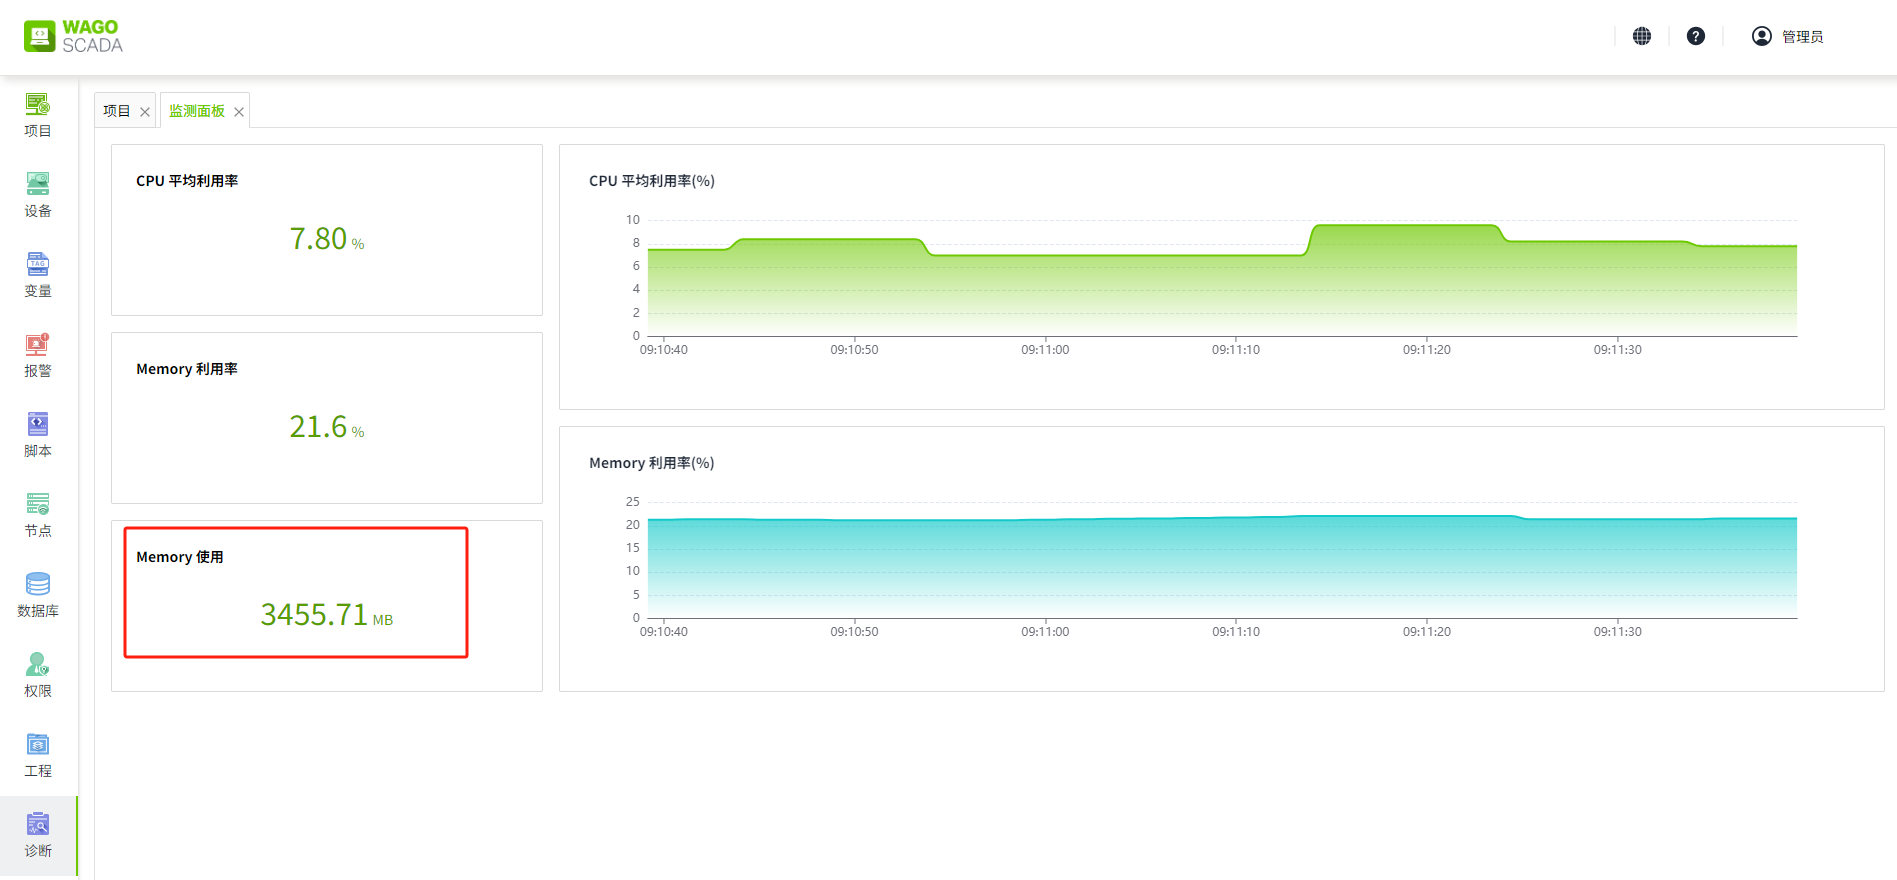This screenshot has width=1897, height=880.
Task: Select the 数据库 (Database) sidebar icon
Action: pyautogui.click(x=38, y=595)
